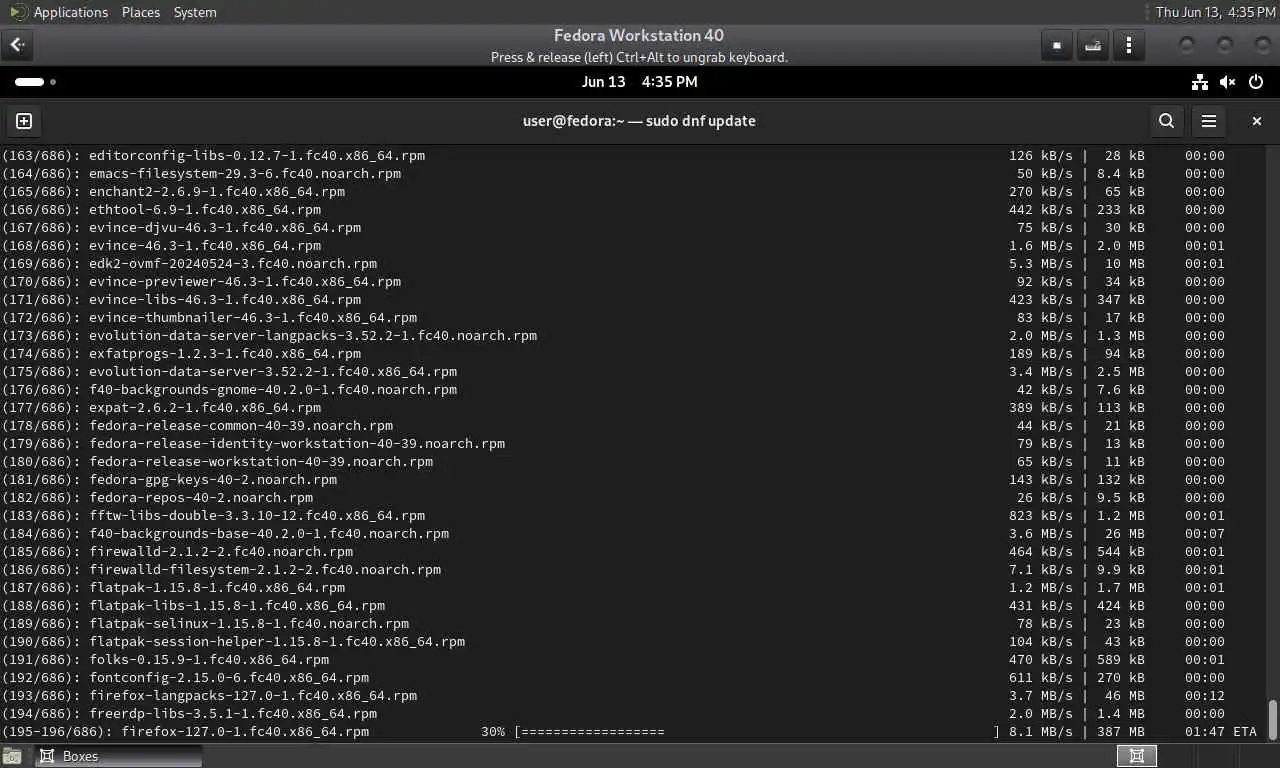Open the Applications menu
This screenshot has height=768, width=1280.
point(70,12)
